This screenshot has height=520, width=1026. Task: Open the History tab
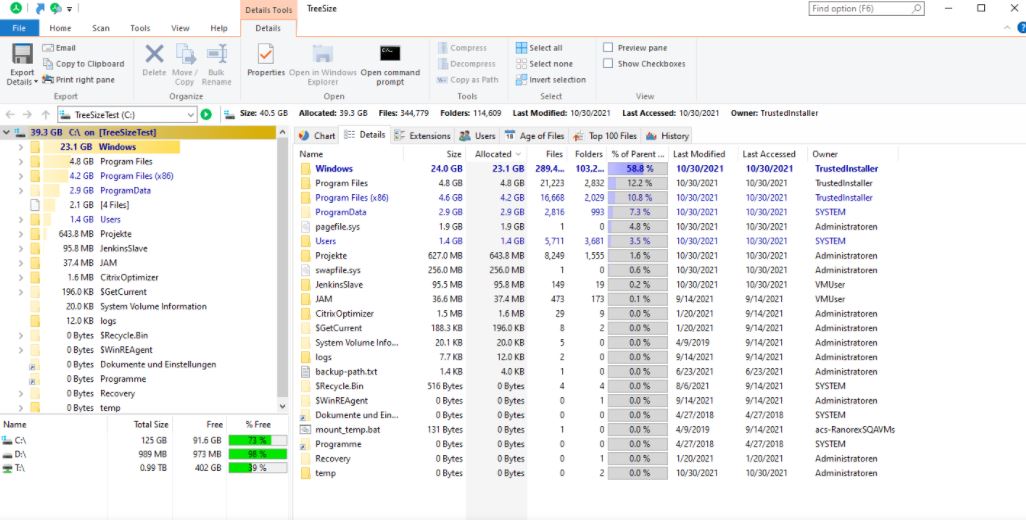tap(667, 135)
